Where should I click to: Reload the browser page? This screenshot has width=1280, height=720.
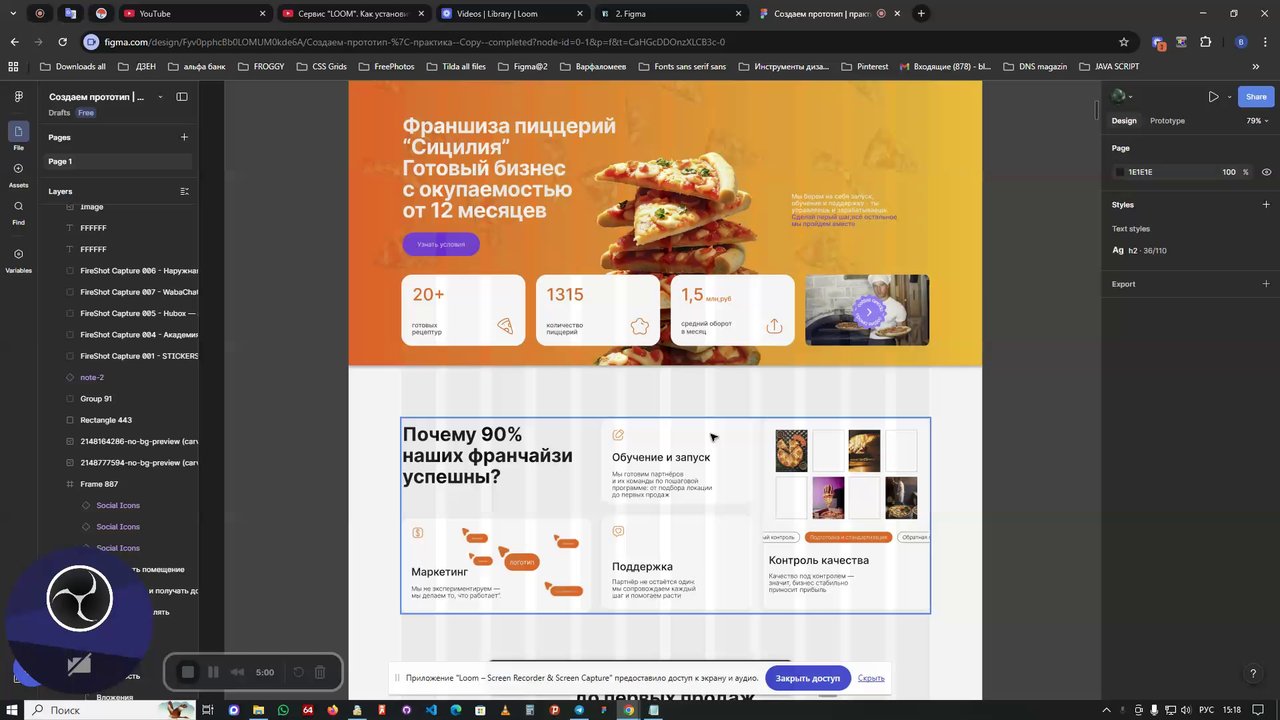pos(62,42)
